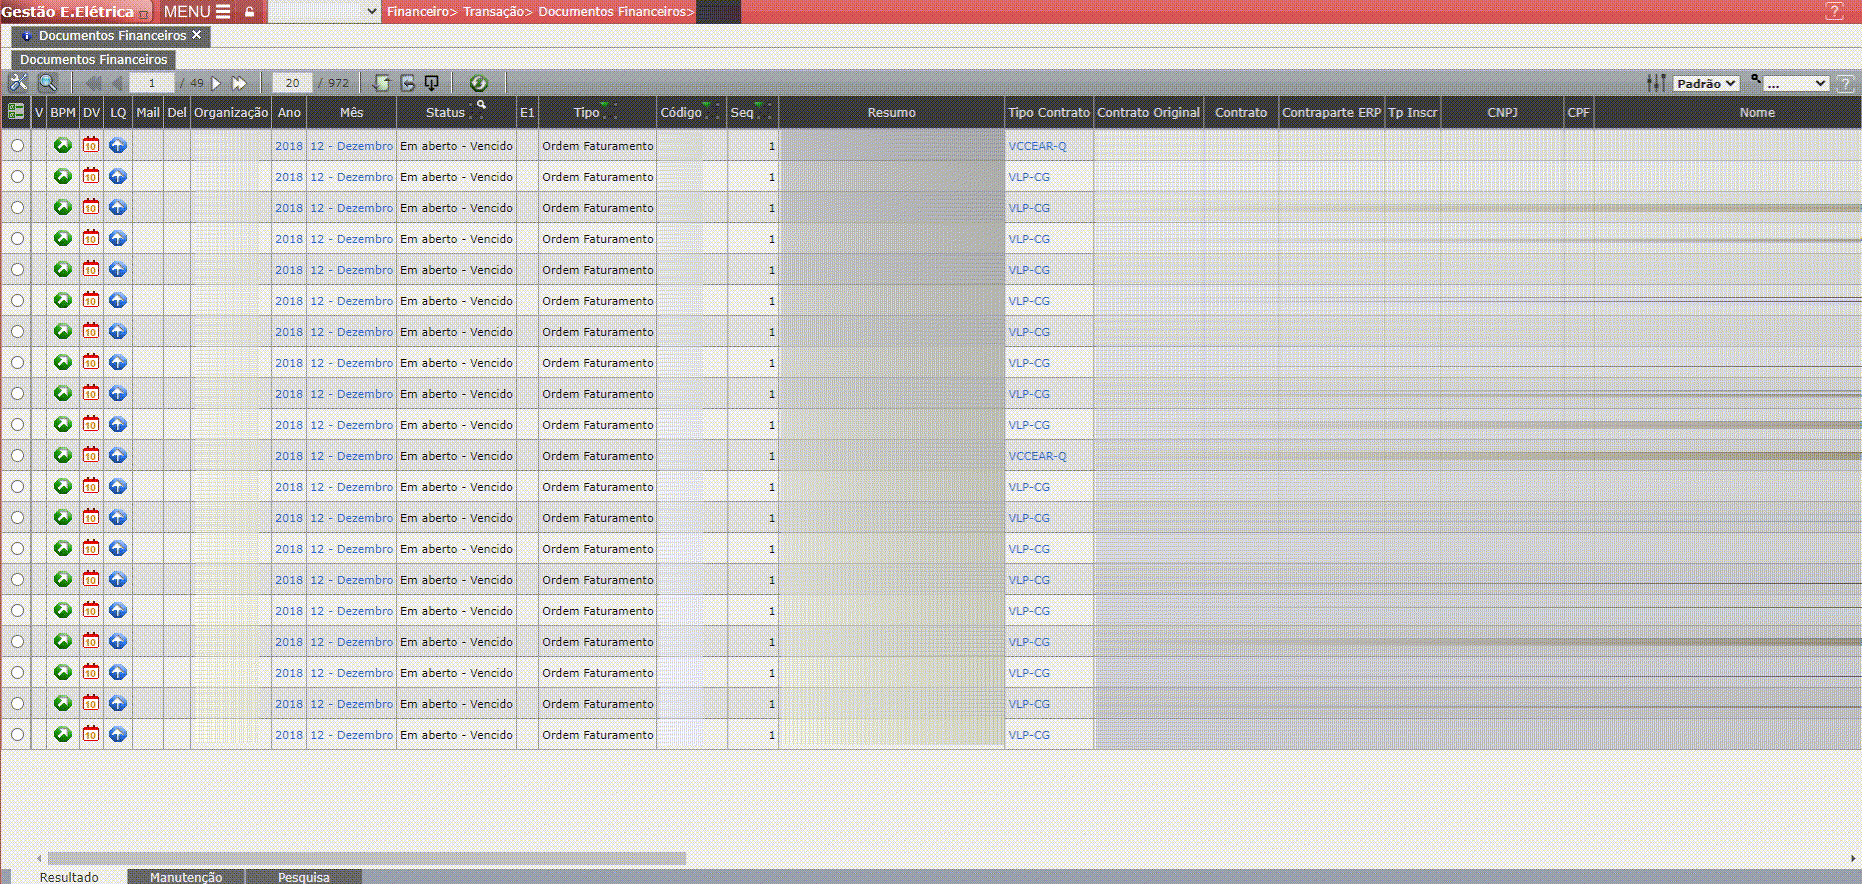Click the magnifier search icon in toolbar
The height and width of the screenshot is (884, 1862).
pyautogui.click(x=47, y=83)
